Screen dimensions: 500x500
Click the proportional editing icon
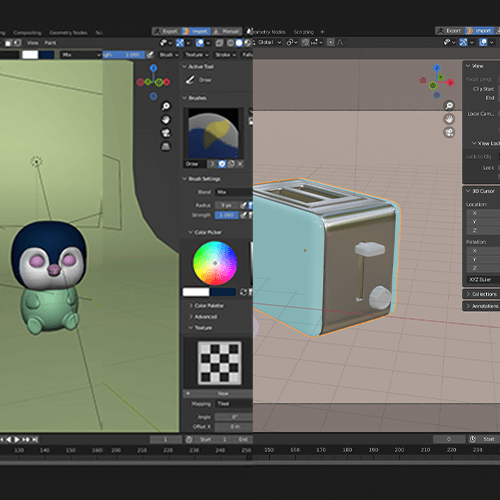click(331, 42)
